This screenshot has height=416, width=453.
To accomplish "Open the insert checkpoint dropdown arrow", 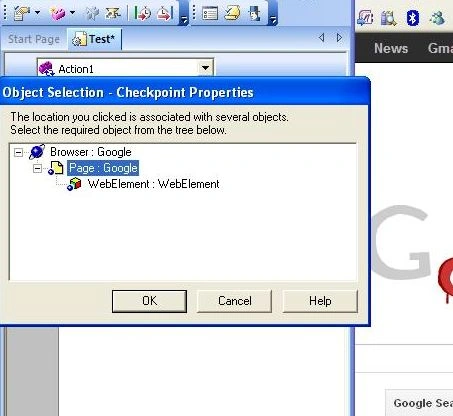I will click(37, 13).
